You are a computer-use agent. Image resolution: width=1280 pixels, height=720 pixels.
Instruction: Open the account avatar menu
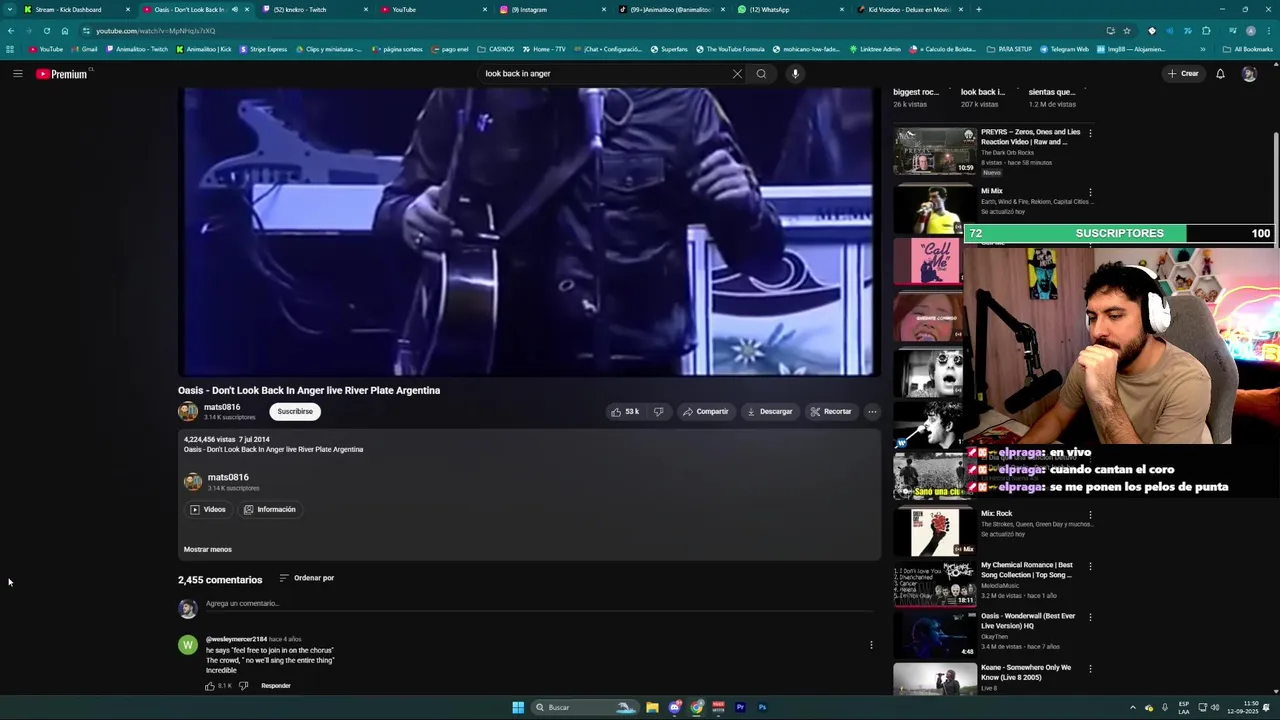click(x=1249, y=73)
